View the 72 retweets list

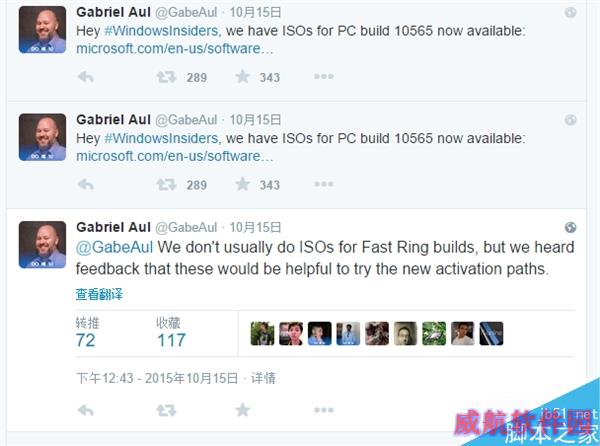tap(87, 332)
